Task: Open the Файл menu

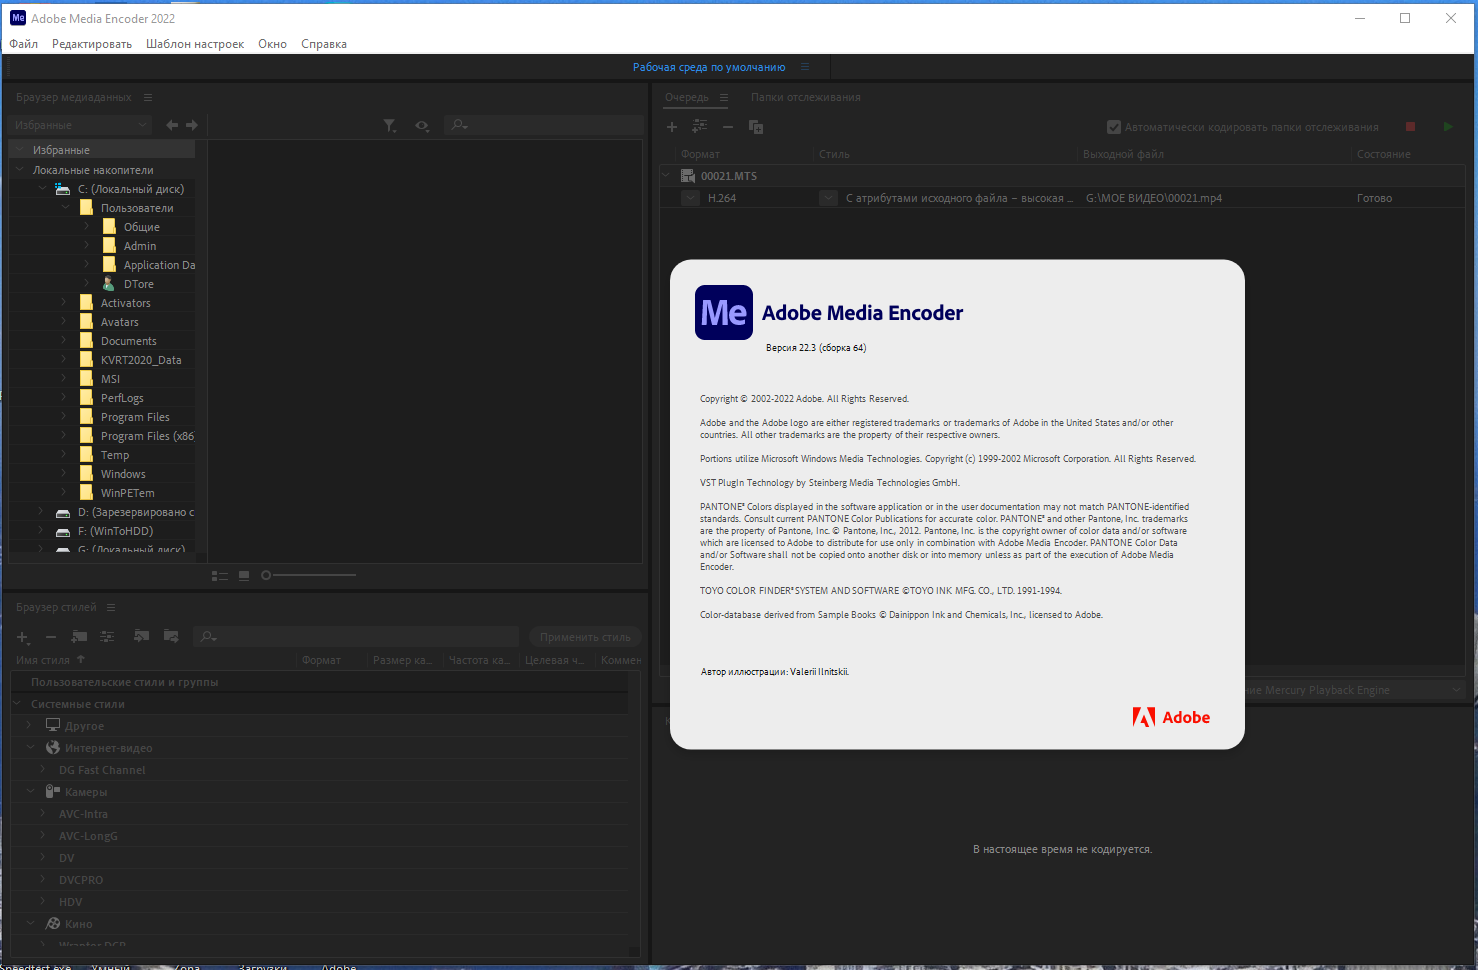Action: point(24,44)
